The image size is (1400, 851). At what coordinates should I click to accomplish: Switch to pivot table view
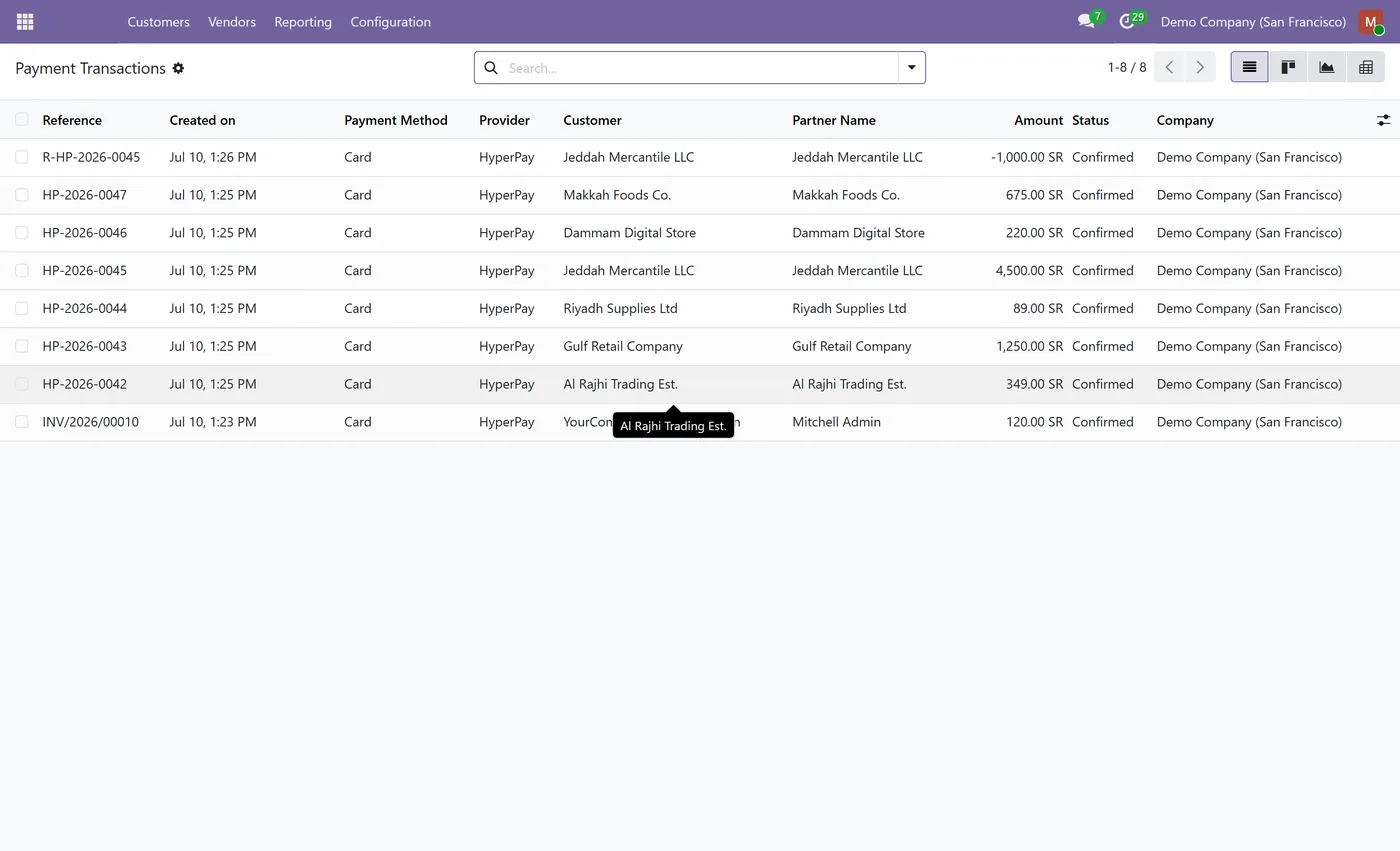coord(1366,67)
